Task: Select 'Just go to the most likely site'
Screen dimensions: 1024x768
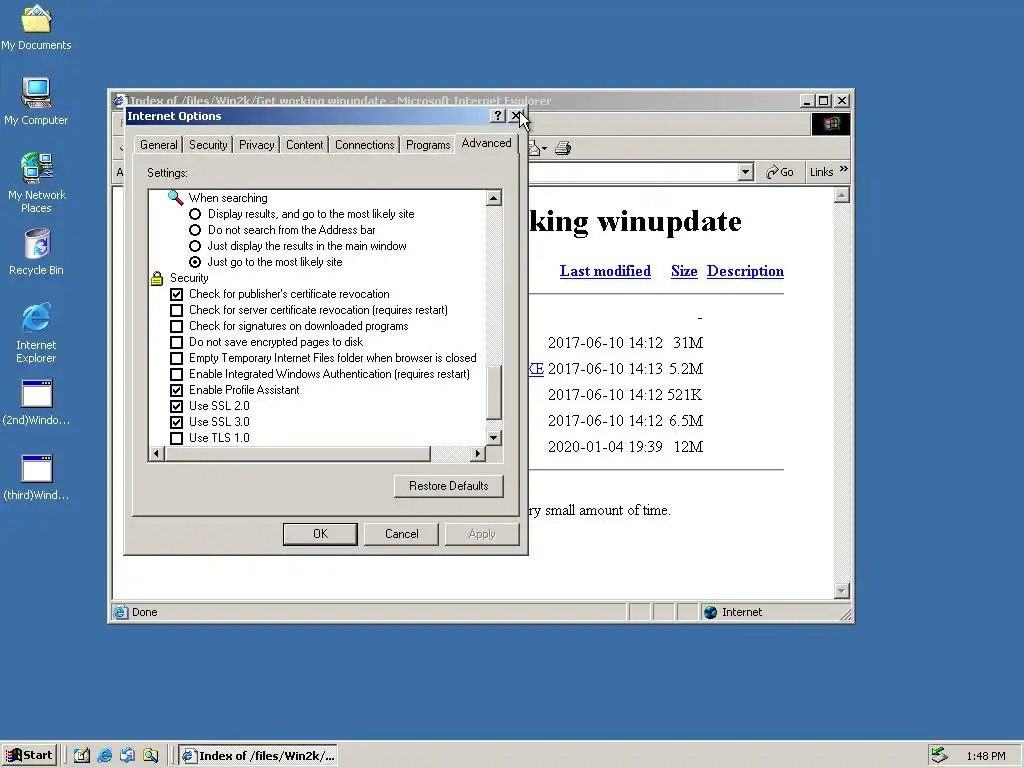Action: (x=195, y=262)
